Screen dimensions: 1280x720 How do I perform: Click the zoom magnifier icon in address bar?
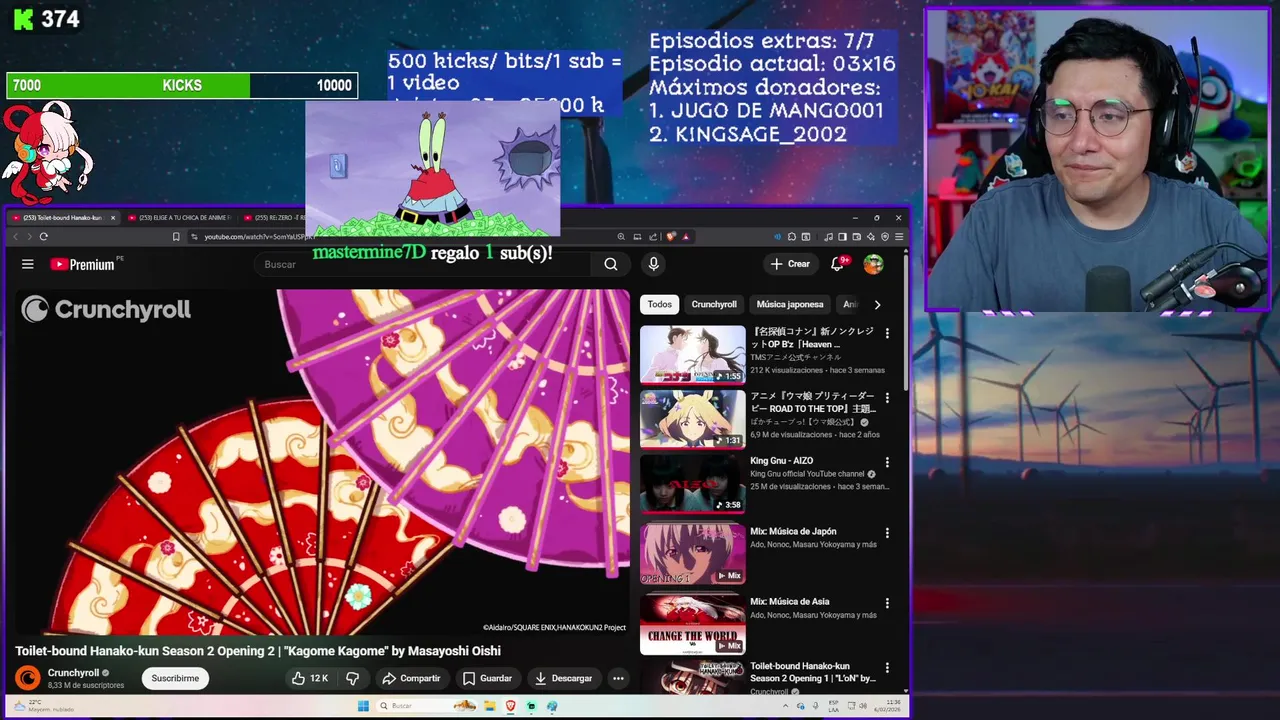pyautogui.click(x=621, y=237)
